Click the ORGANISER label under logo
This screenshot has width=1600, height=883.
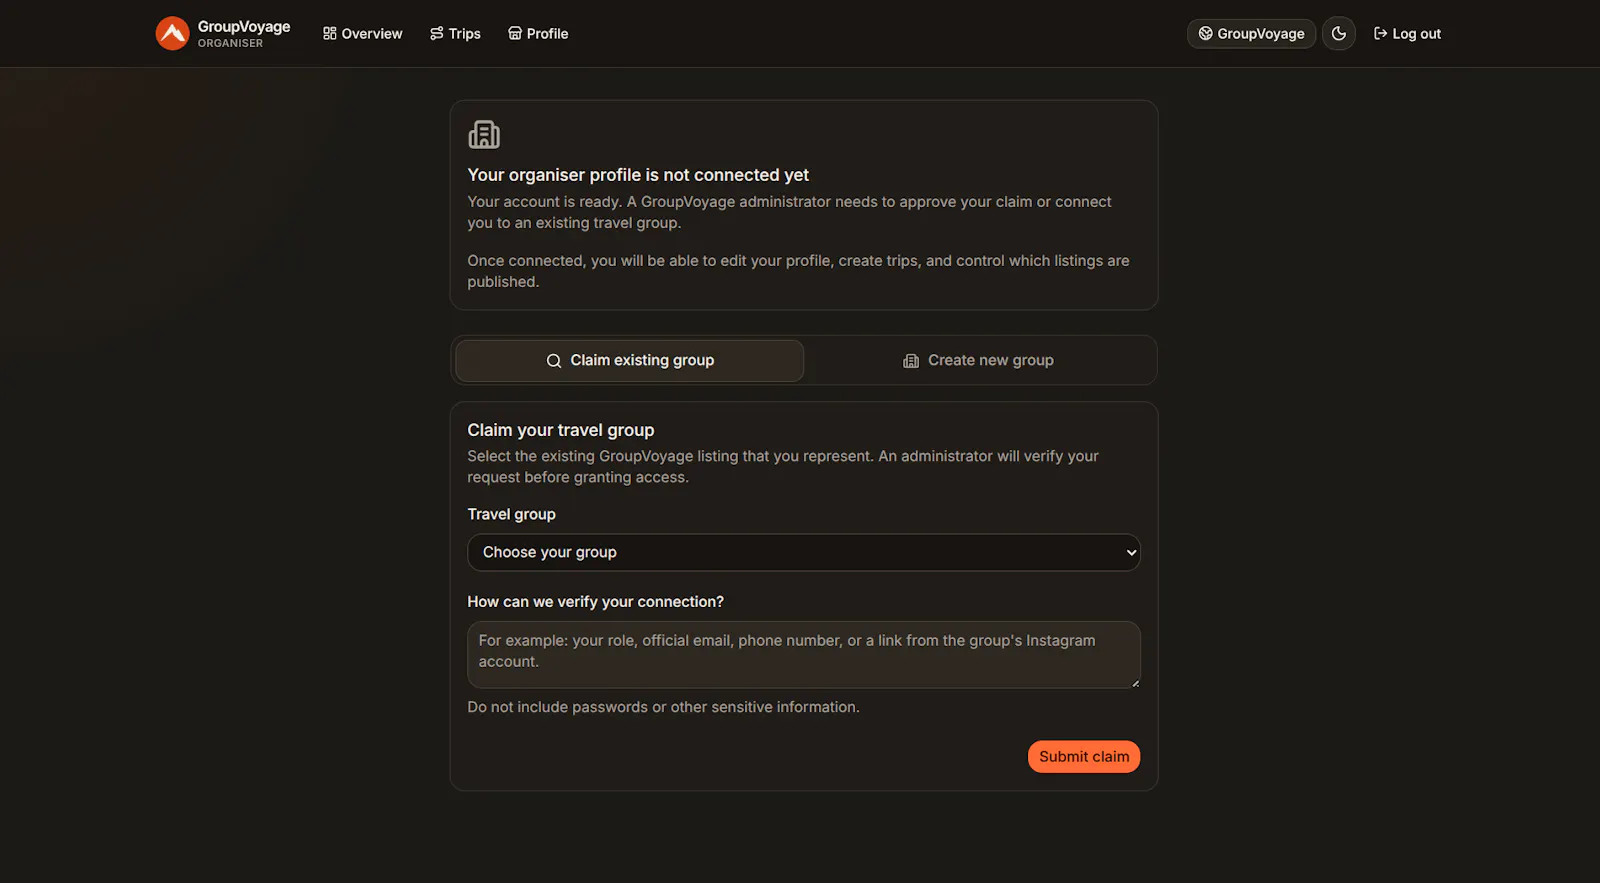230,43
